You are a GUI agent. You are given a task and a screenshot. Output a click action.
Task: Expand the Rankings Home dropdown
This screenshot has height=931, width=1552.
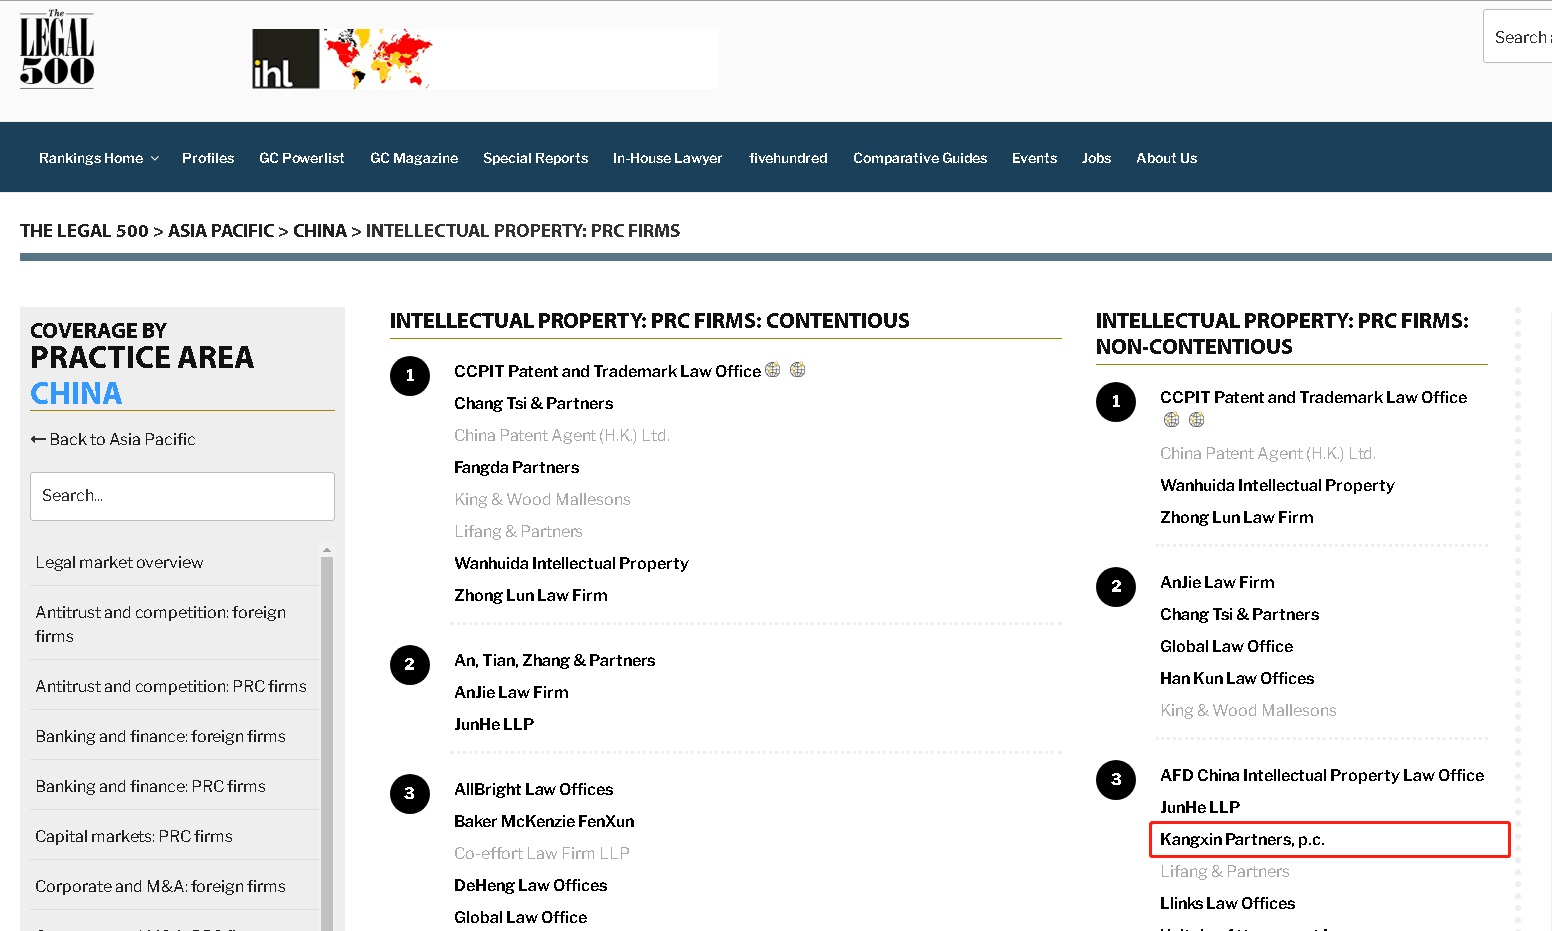point(99,158)
